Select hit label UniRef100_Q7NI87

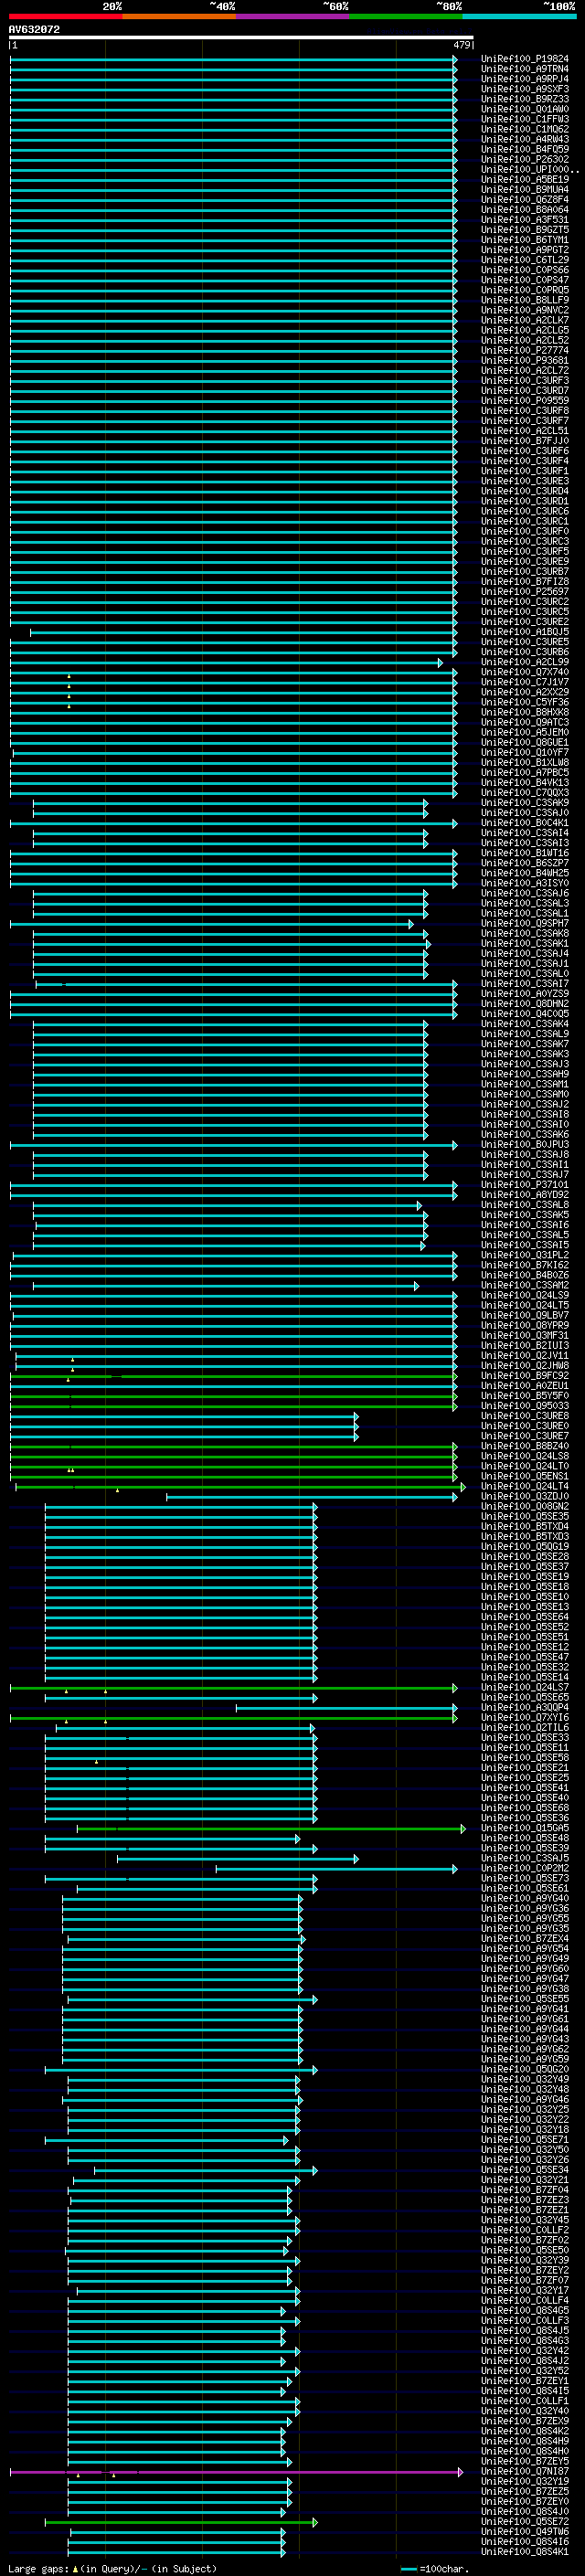click(525, 2471)
